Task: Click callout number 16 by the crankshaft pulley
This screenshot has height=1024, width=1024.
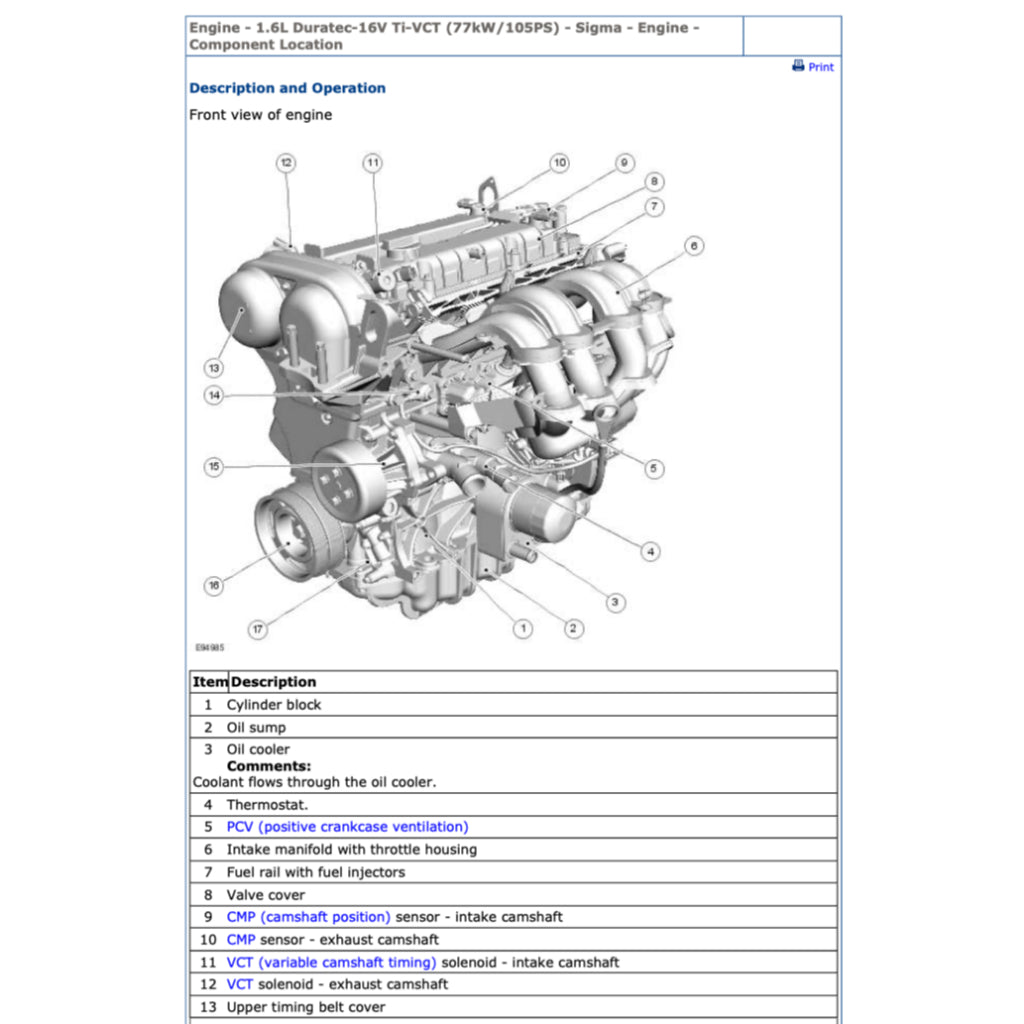Action: click(213, 586)
